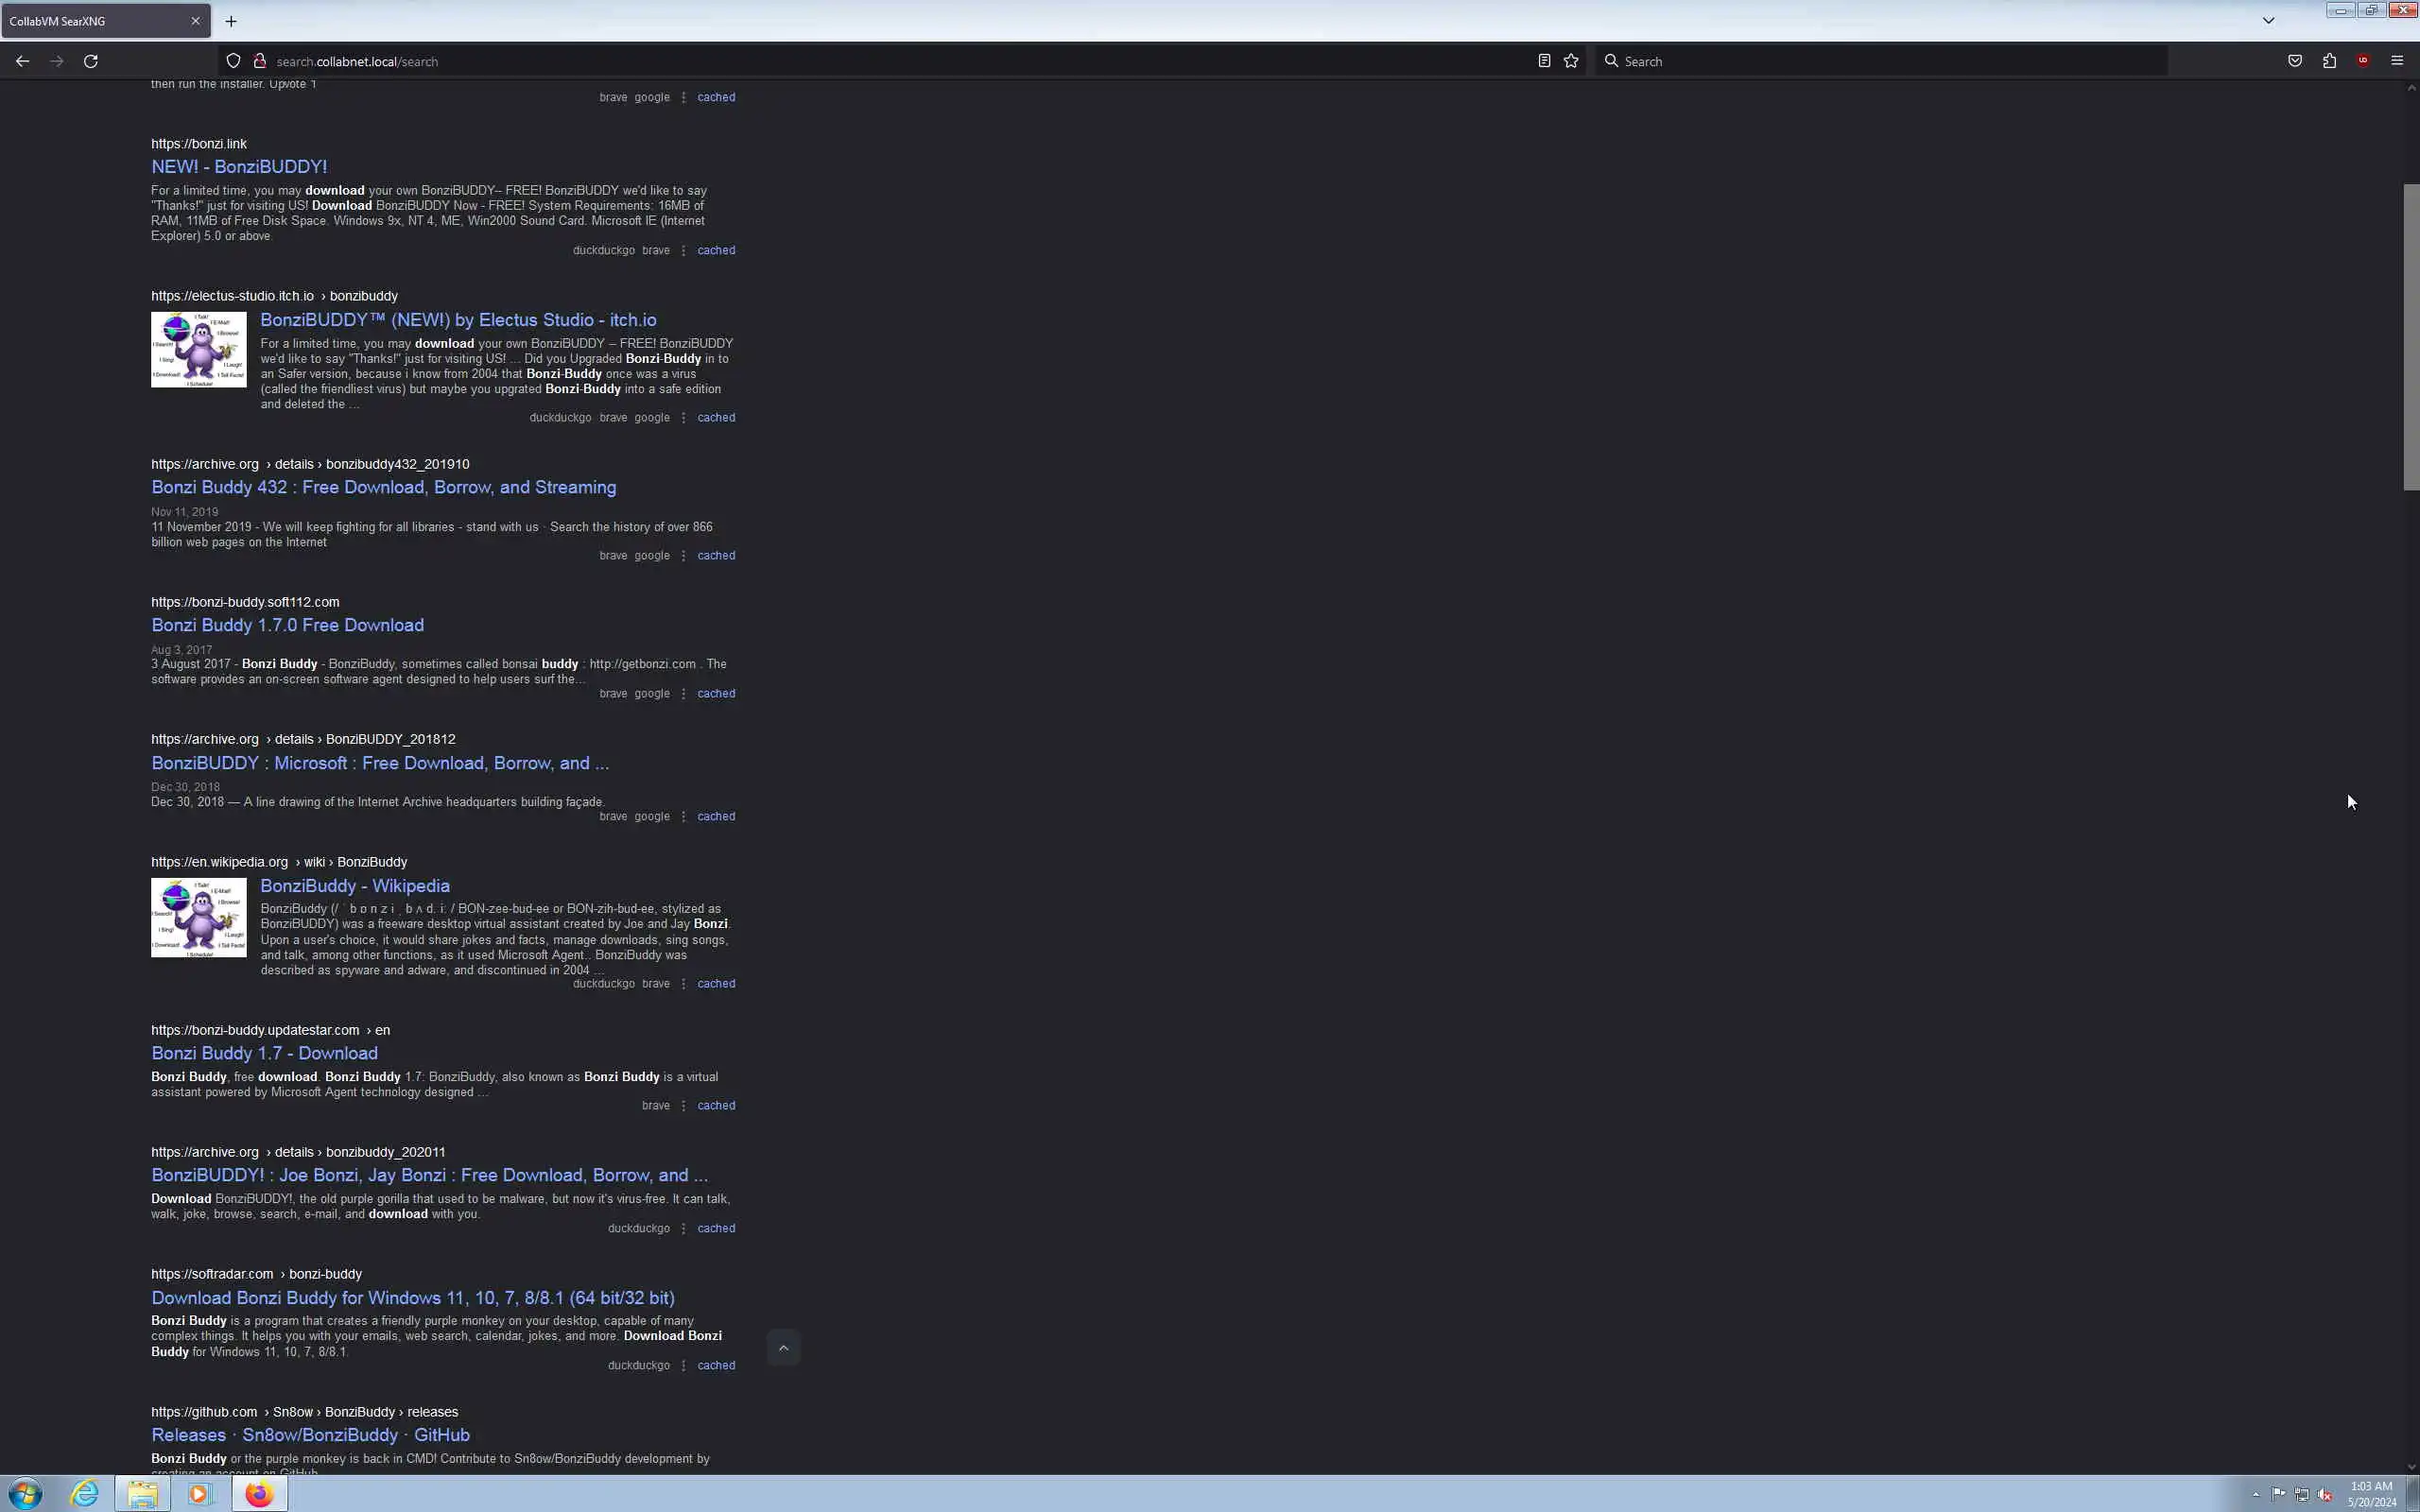
Task: Expand the list all tabs chevron
Action: [x=2268, y=21]
